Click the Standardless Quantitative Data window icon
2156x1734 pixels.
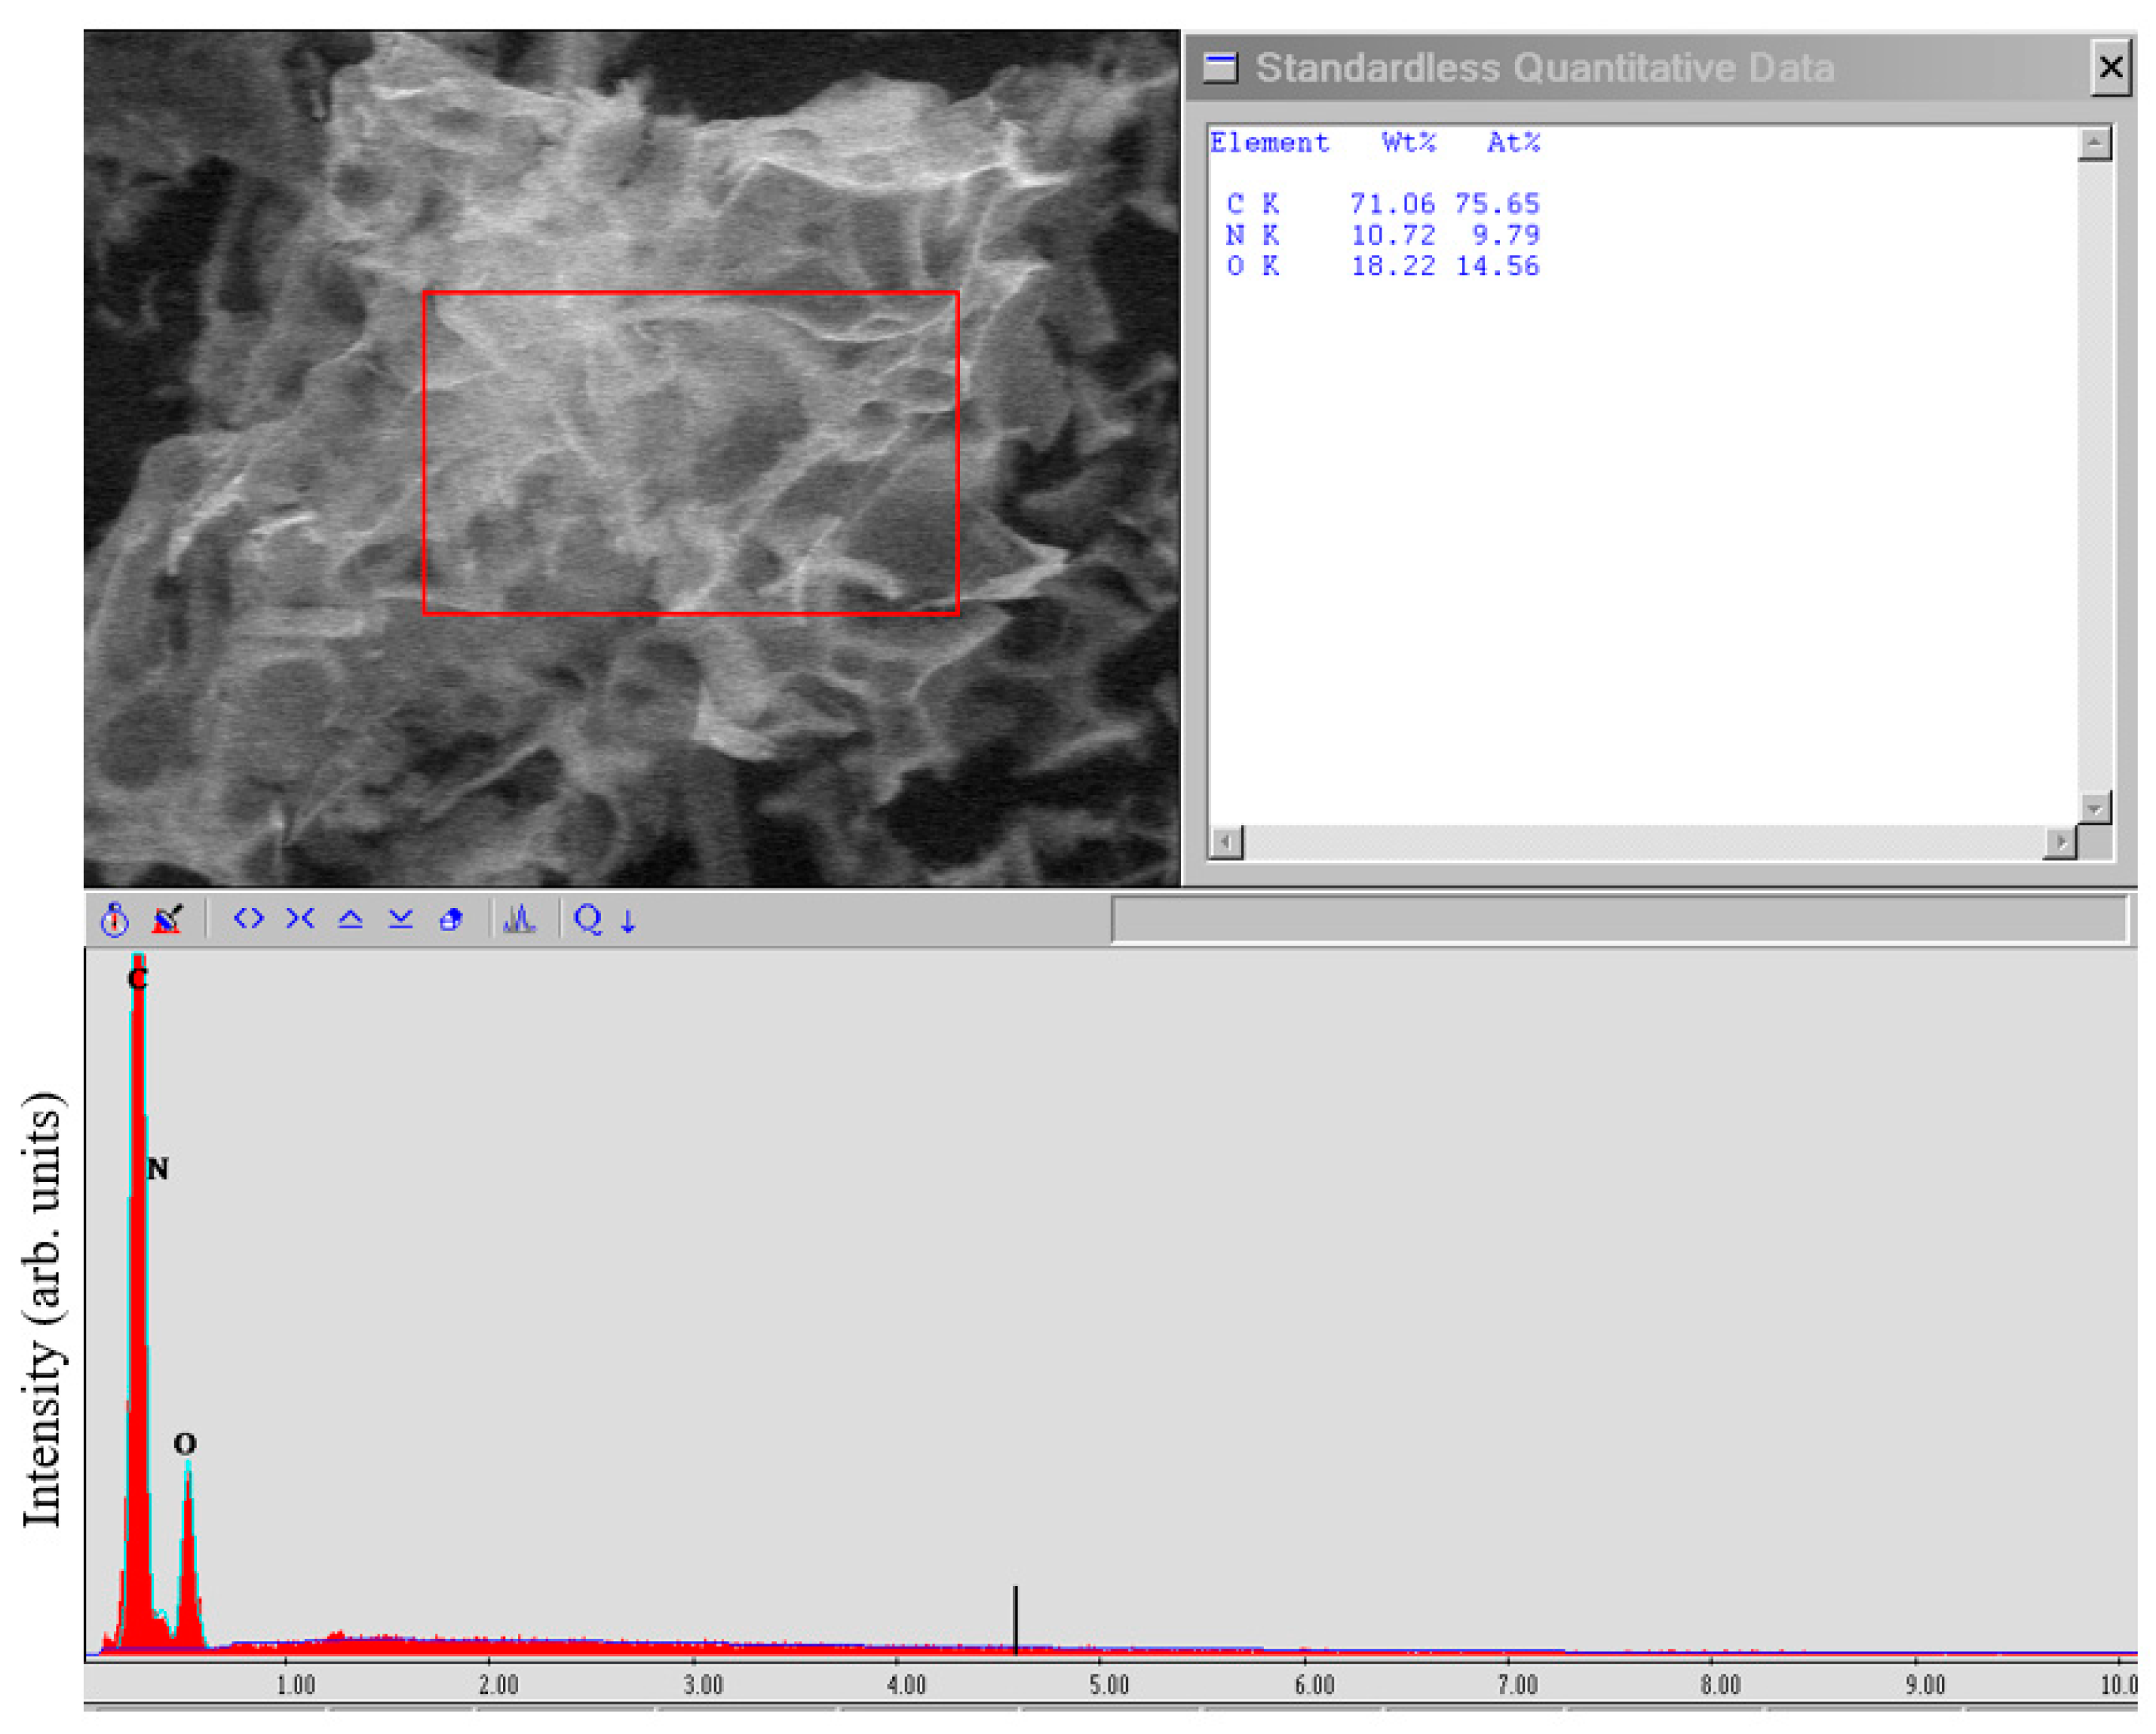click(x=1220, y=68)
